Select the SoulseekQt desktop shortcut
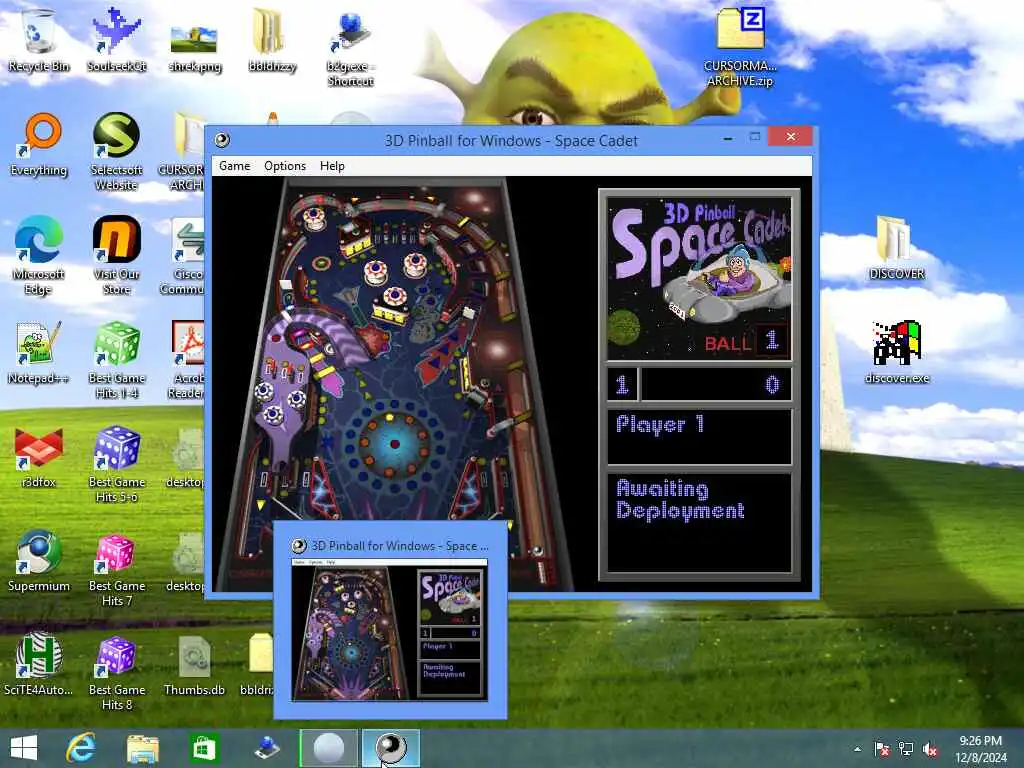Viewport: 1024px width, 768px height. (116, 40)
